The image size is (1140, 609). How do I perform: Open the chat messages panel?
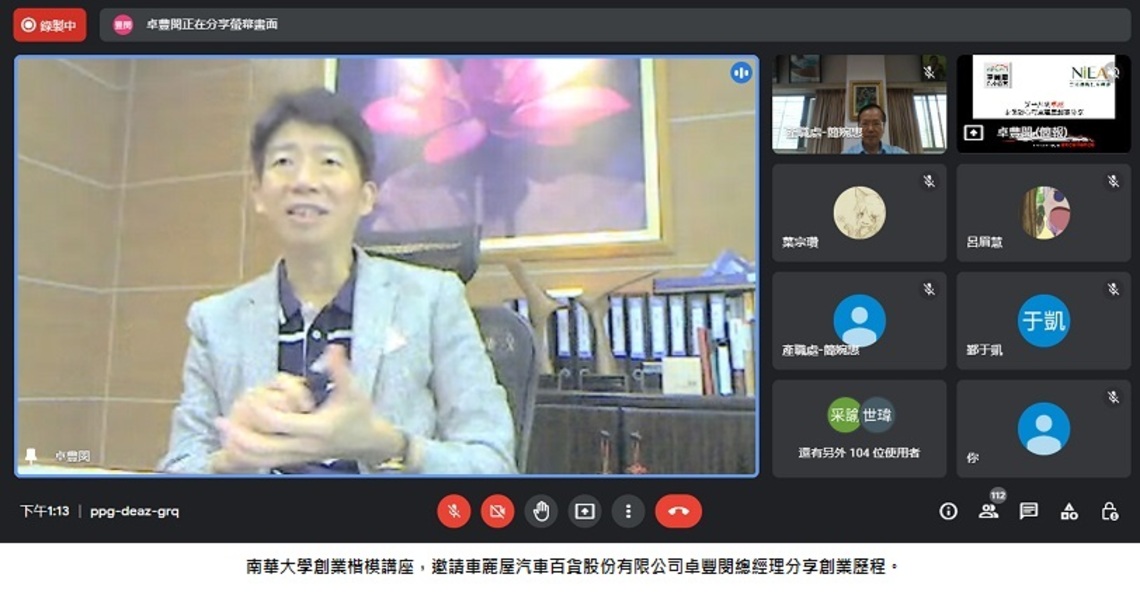coord(1029,512)
